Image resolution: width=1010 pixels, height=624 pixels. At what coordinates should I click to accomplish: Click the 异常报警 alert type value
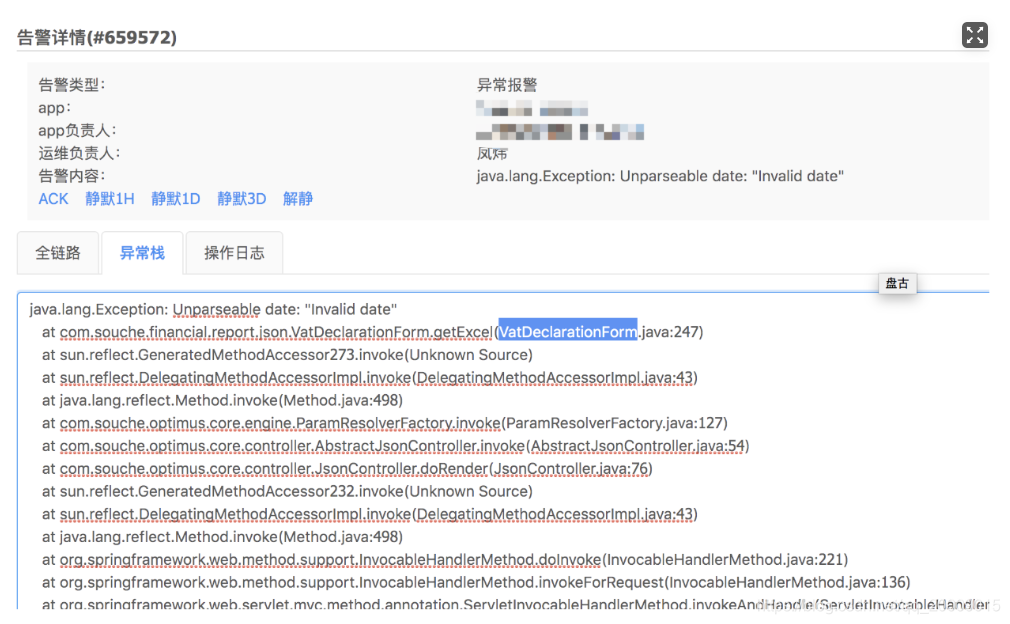507,85
